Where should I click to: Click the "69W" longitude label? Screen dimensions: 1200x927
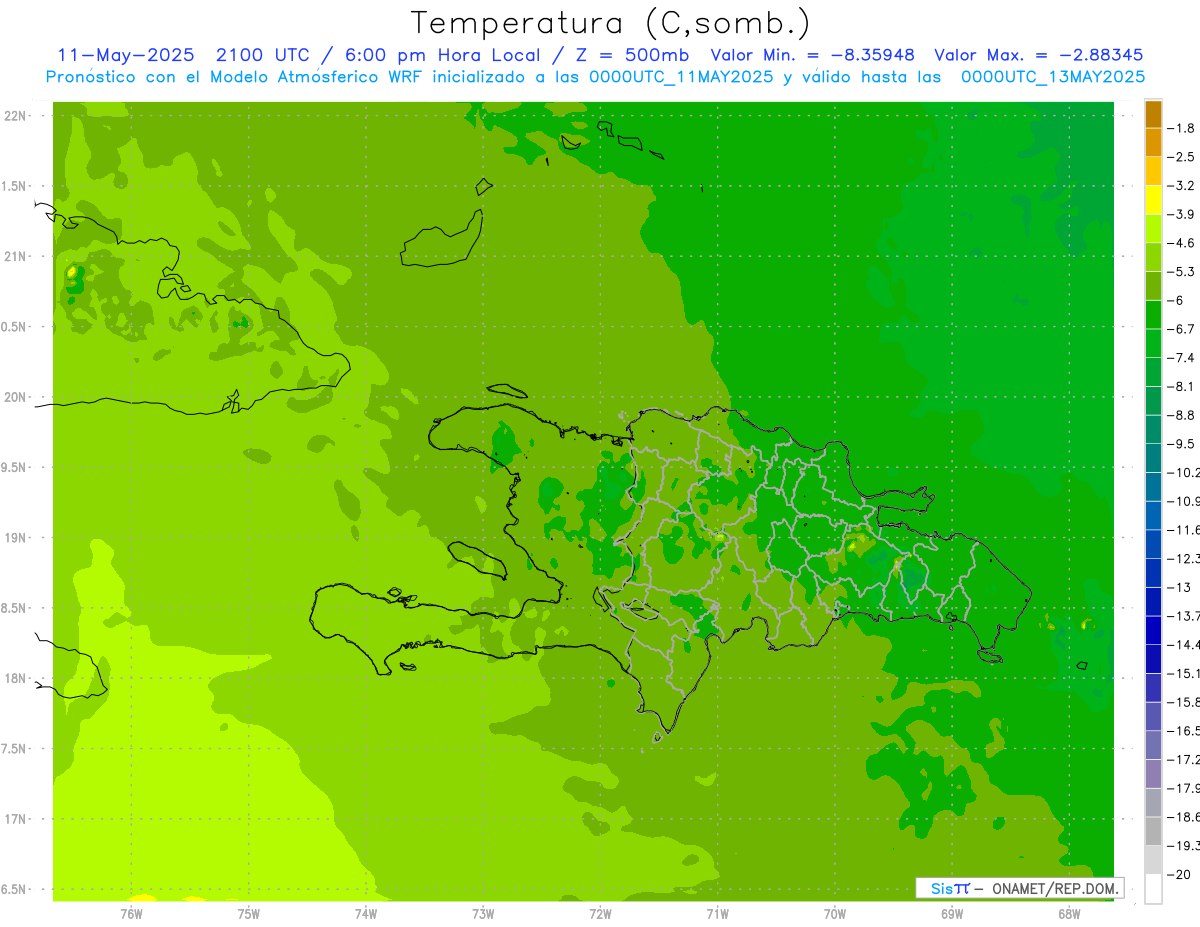tap(952, 913)
